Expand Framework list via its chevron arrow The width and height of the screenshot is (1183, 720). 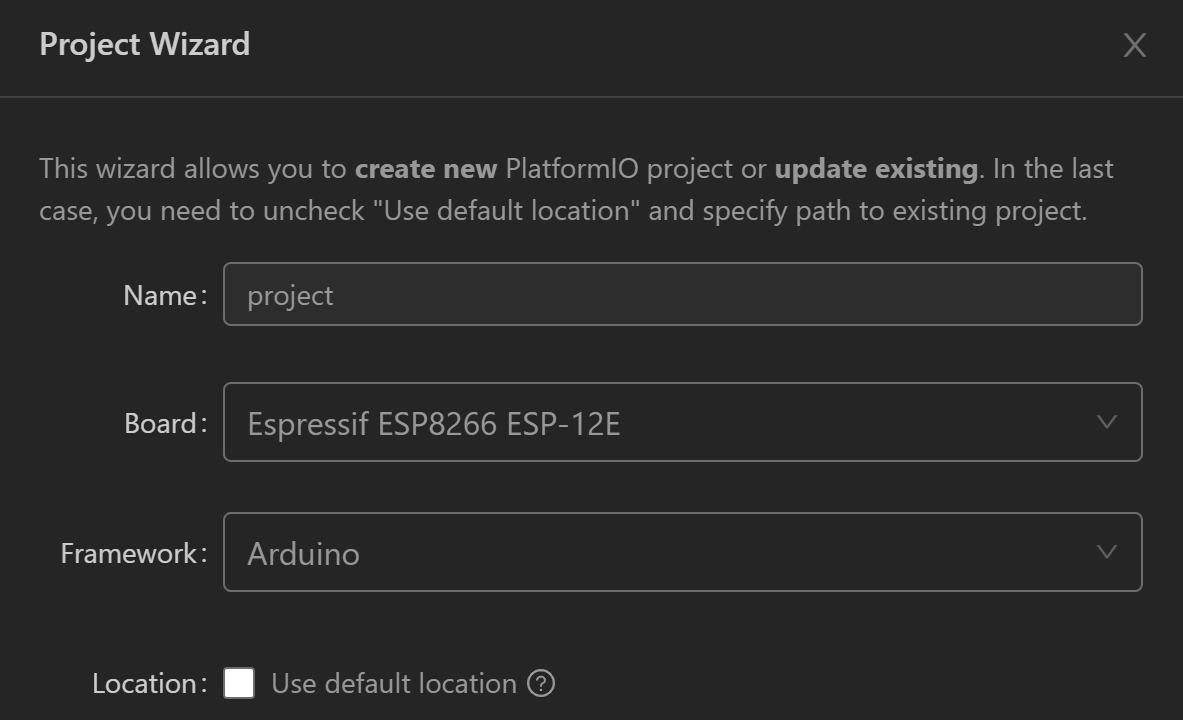tap(1106, 552)
